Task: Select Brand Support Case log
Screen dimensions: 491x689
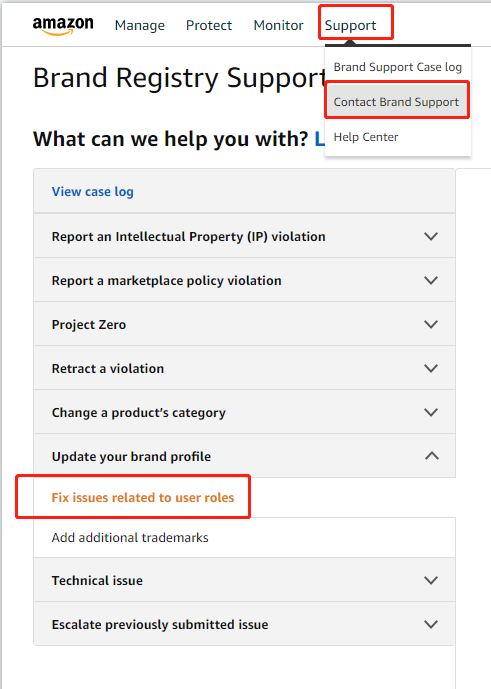Action: coord(397,67)
